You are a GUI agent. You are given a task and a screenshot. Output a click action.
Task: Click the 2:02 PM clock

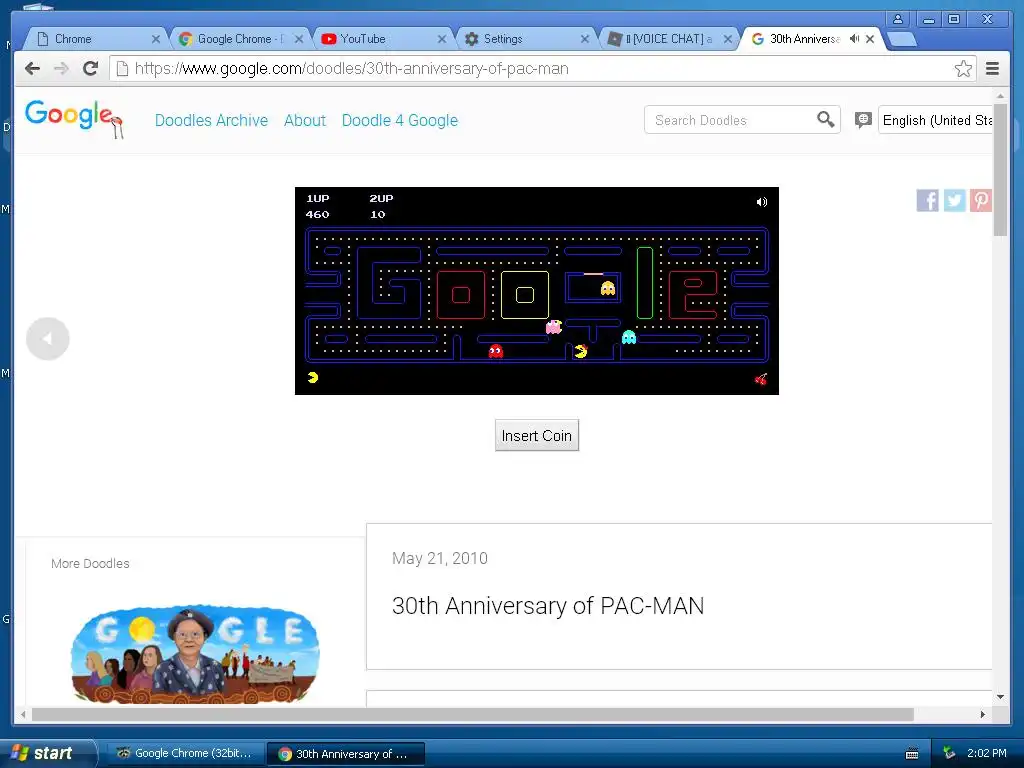pos(987,753)
